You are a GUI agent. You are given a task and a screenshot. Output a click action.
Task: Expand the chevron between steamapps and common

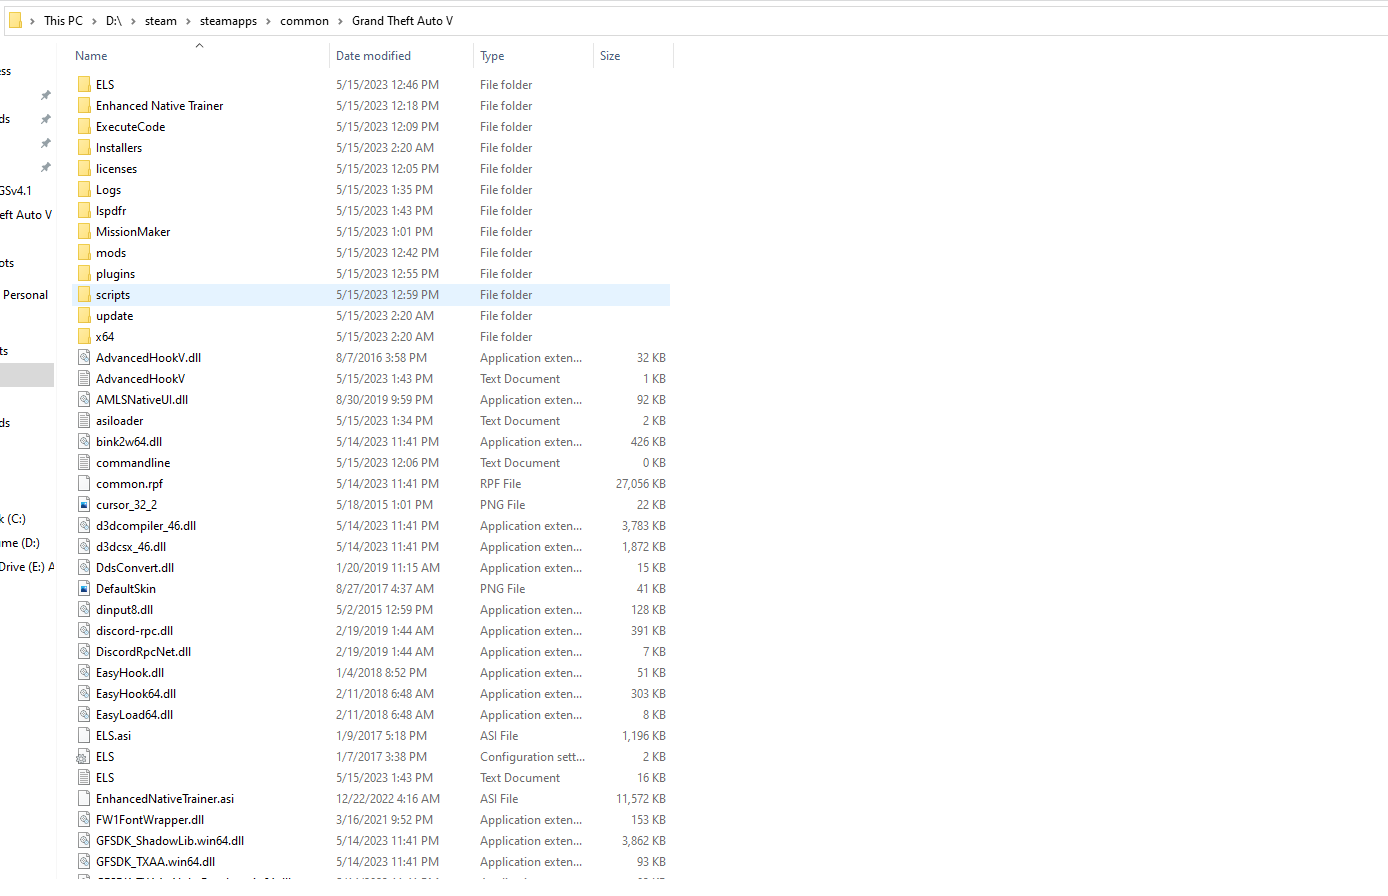point(268,21)
